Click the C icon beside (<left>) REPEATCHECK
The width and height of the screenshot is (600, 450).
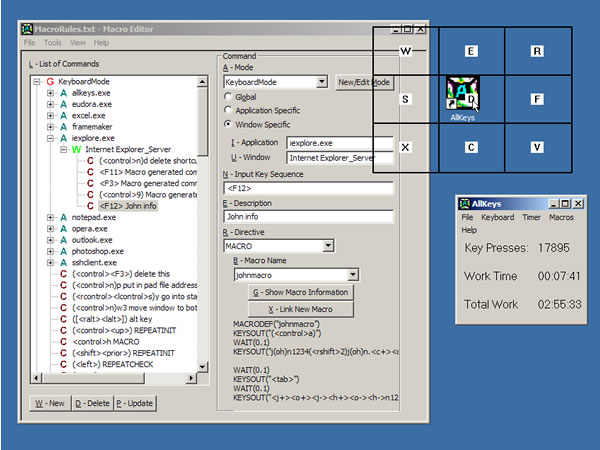point(64,364)
